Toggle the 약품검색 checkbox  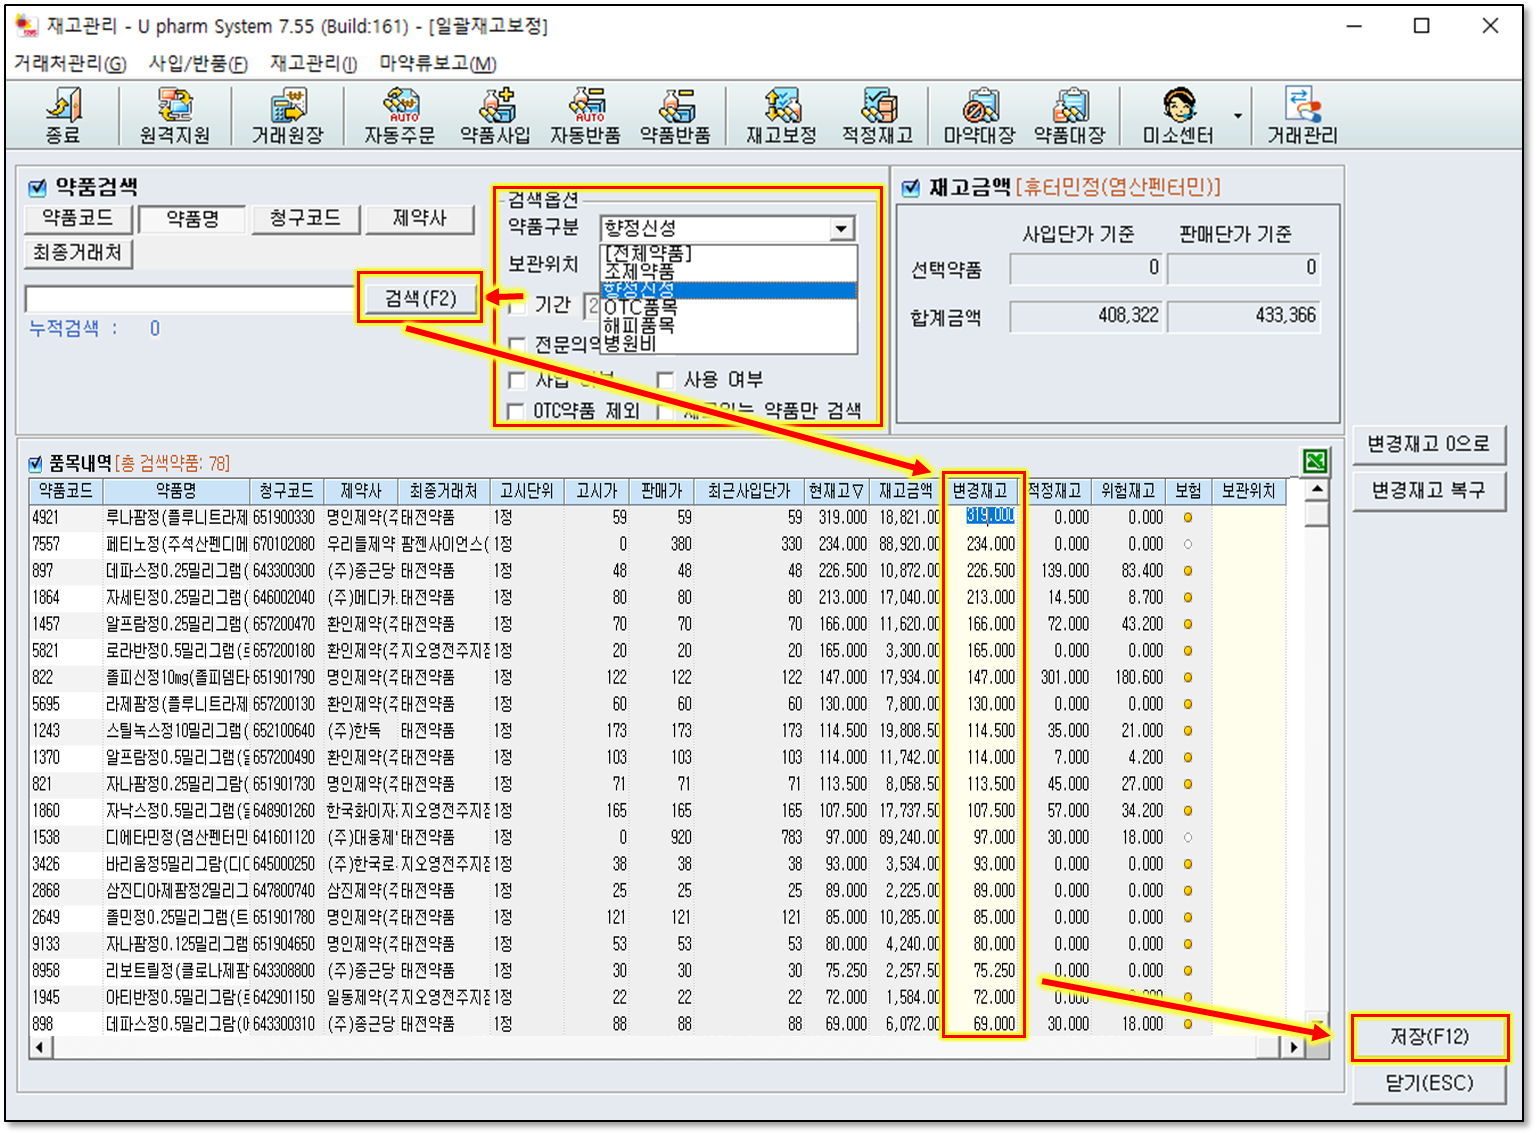click(x=38, y=188)
